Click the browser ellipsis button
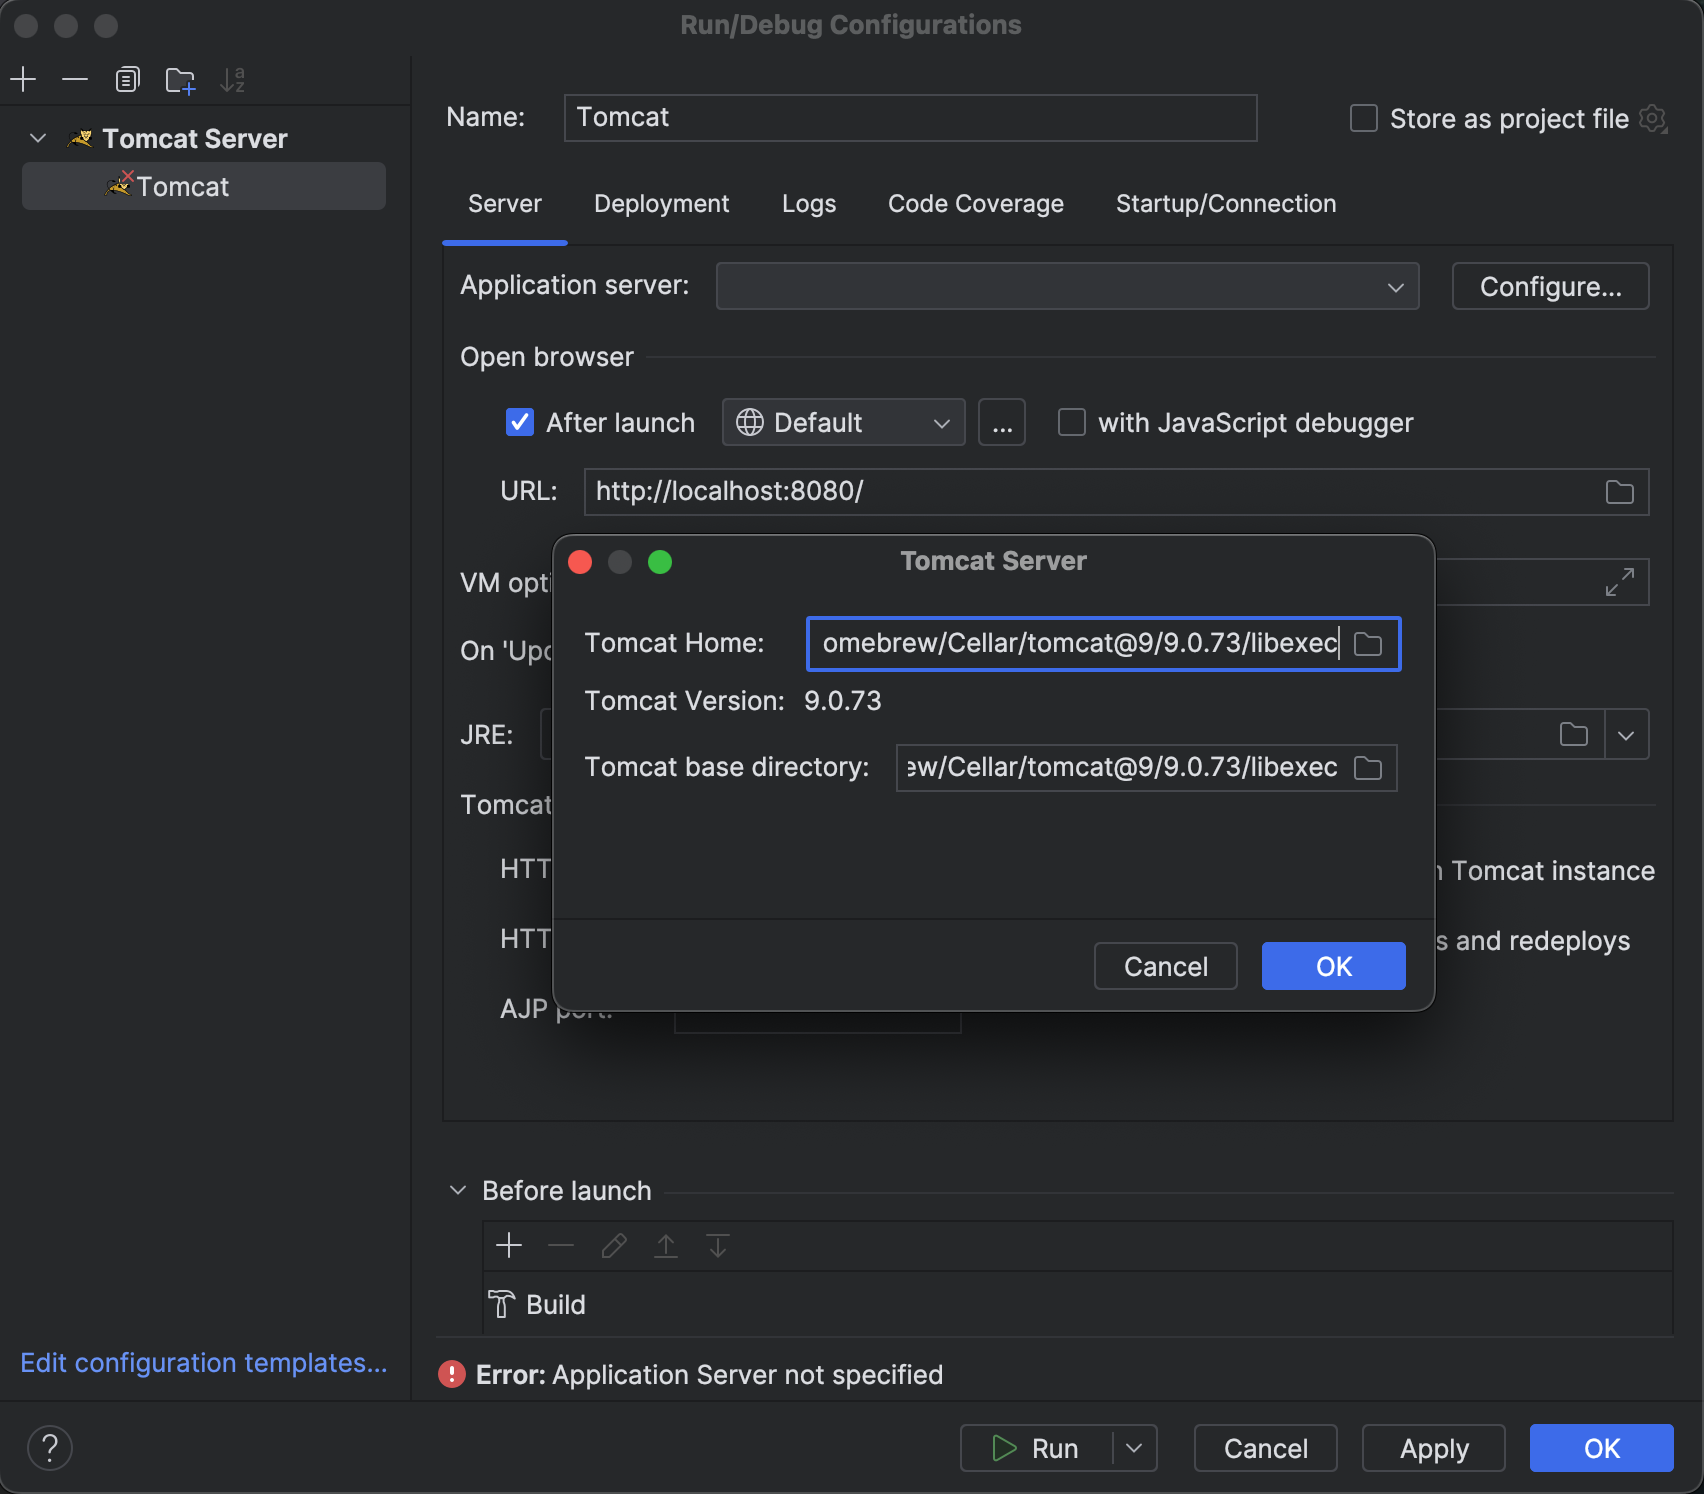This screenshot has height=1494, width=1704. [1002, 422]
